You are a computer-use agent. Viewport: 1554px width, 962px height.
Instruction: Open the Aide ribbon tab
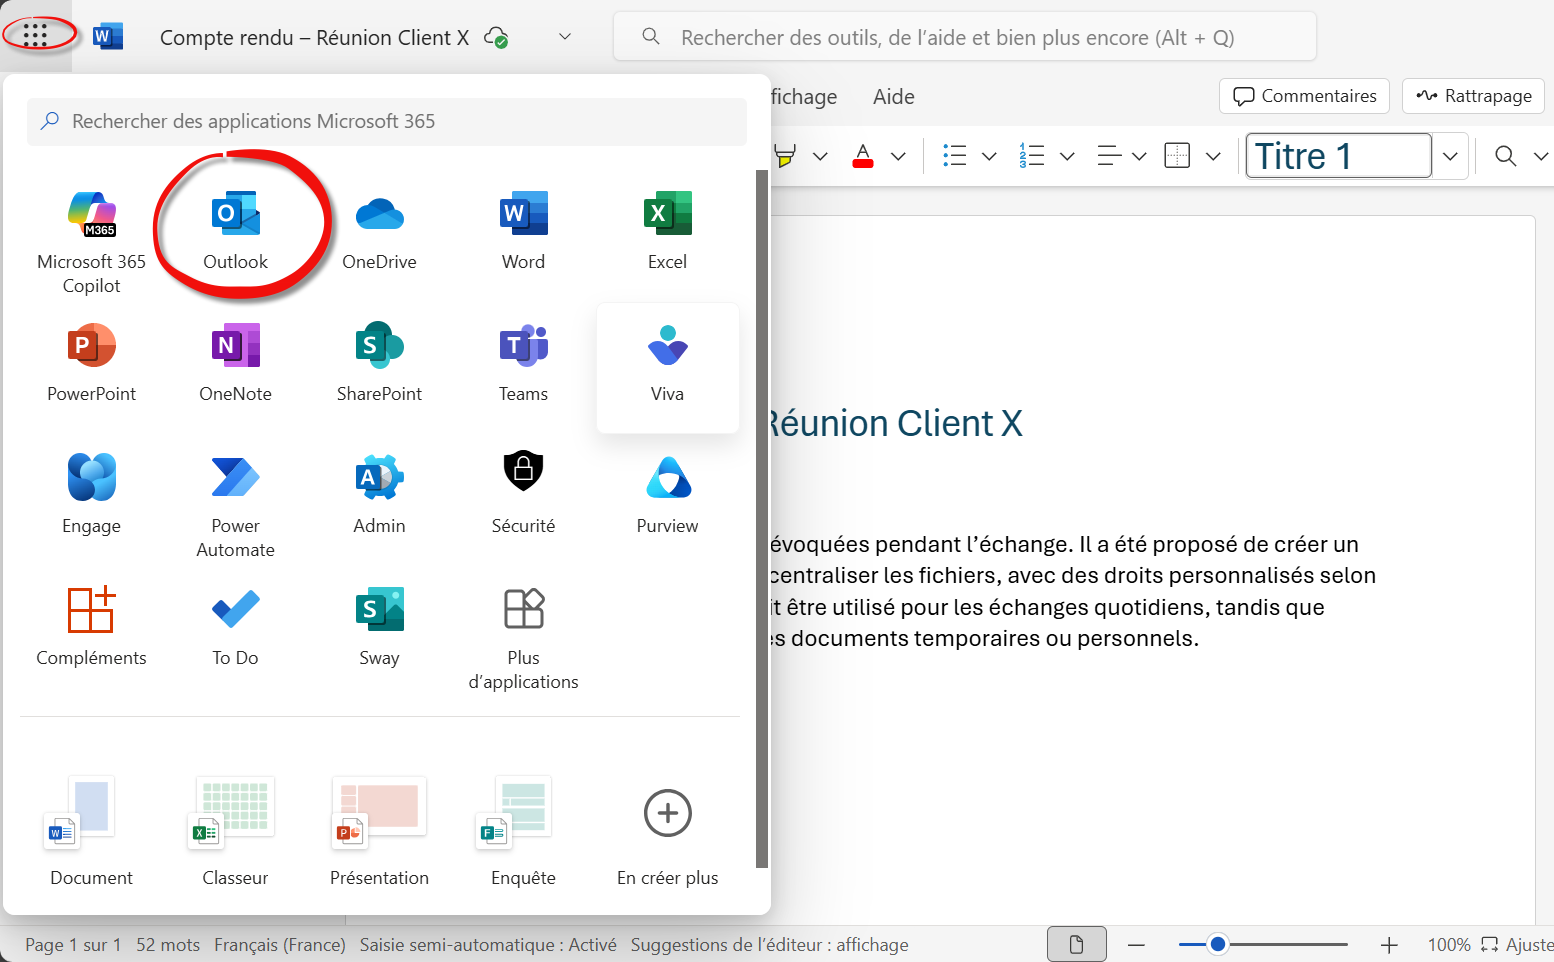[x=893, y=97]
